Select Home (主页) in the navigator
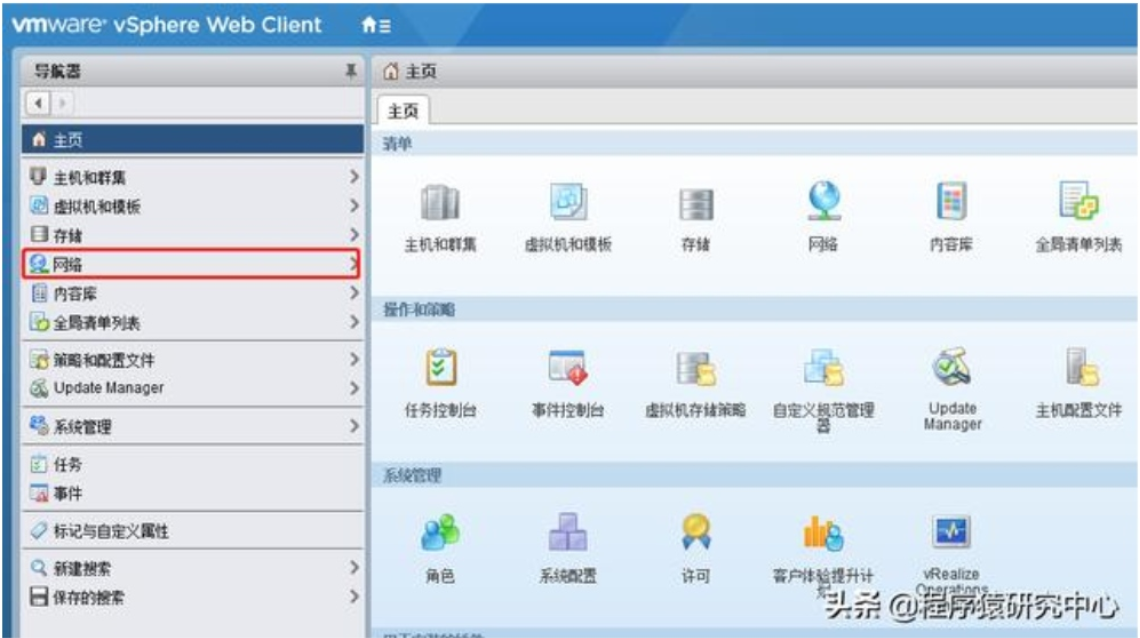1140x638 pixels. 193,140
